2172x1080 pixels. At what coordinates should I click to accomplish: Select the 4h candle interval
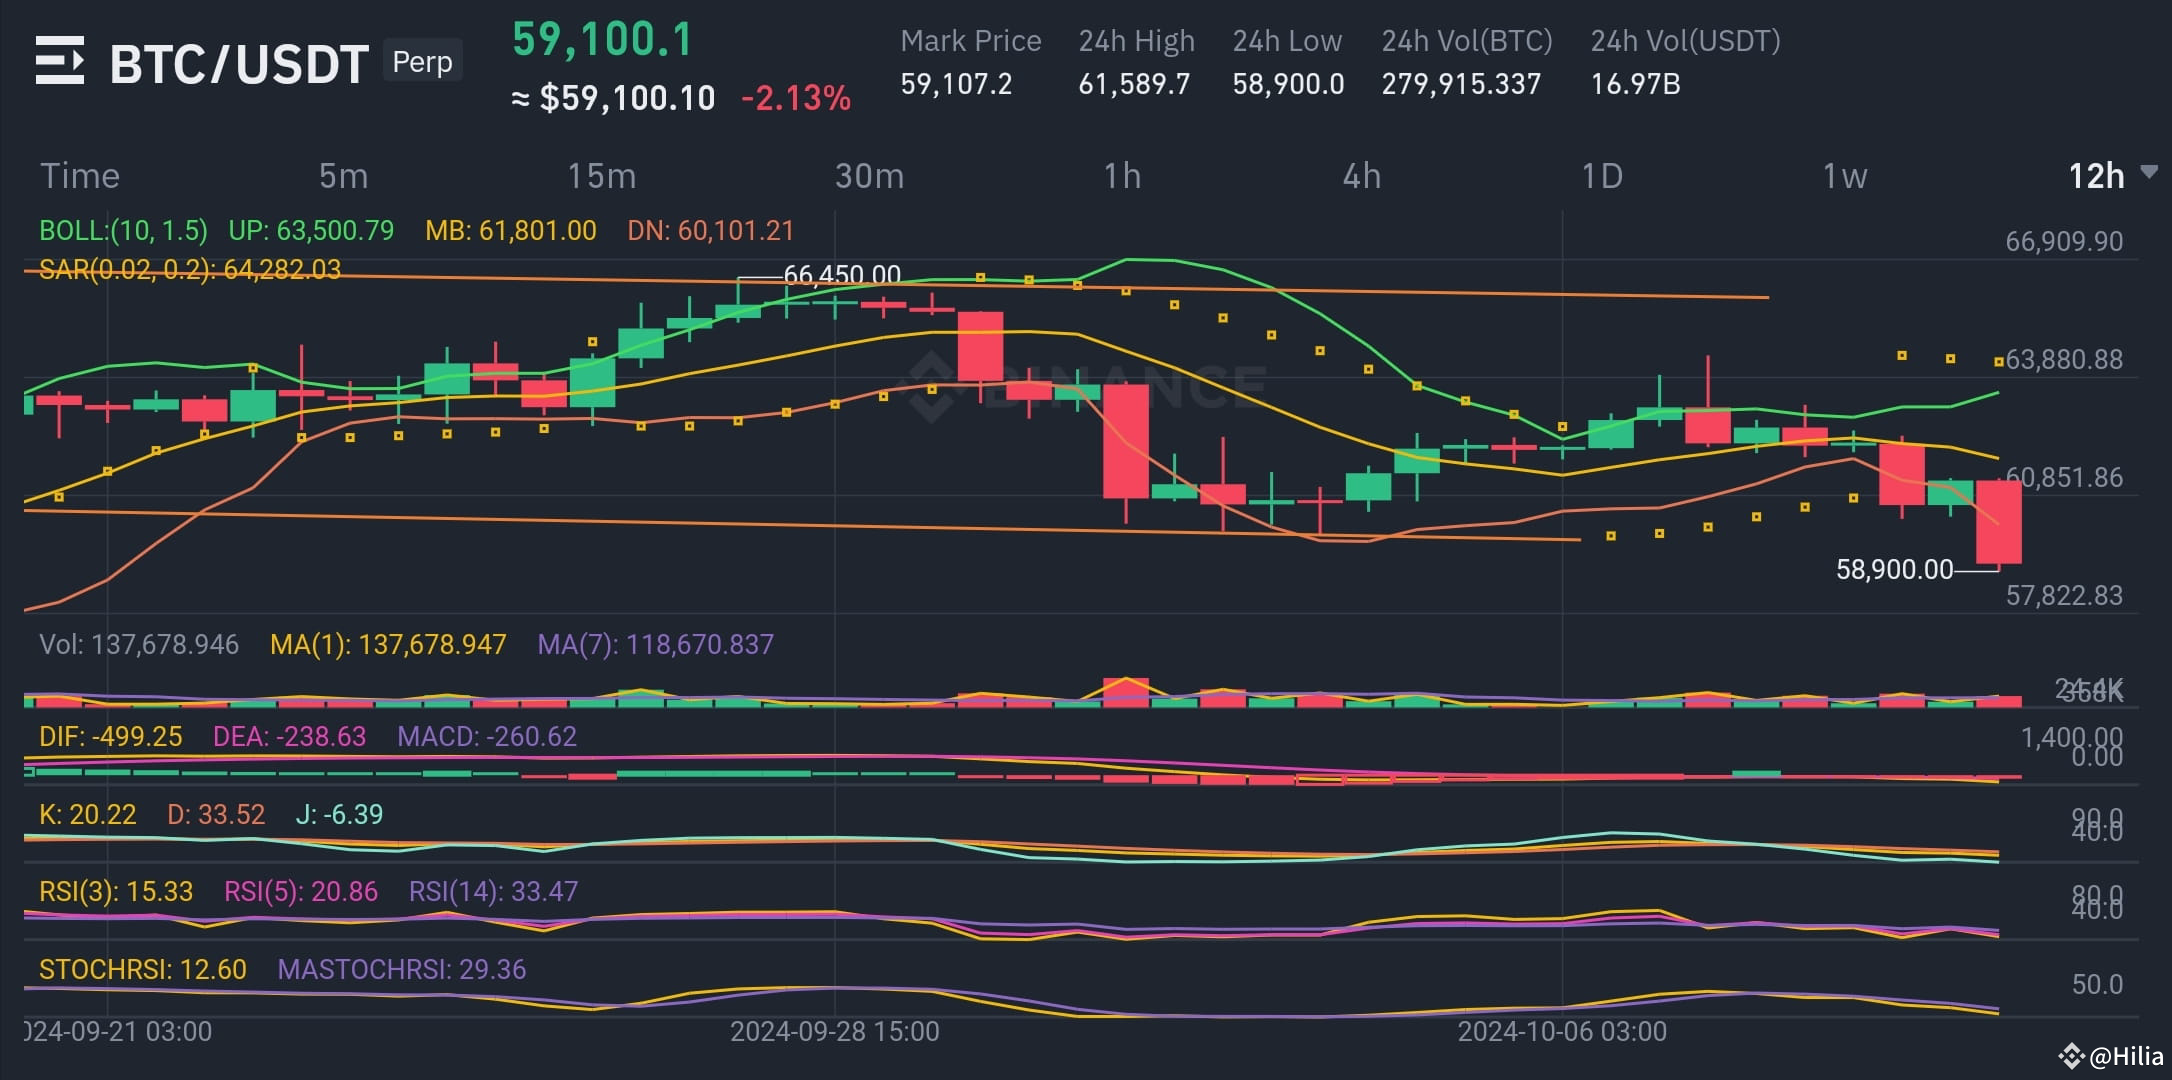[x=1360, y=176]
